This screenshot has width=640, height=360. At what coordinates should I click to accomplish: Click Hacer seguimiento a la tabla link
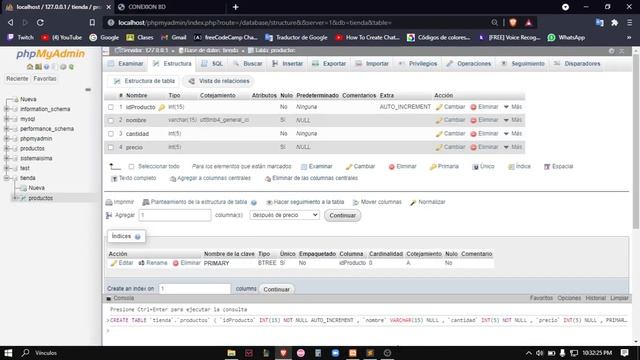(309, 202)
